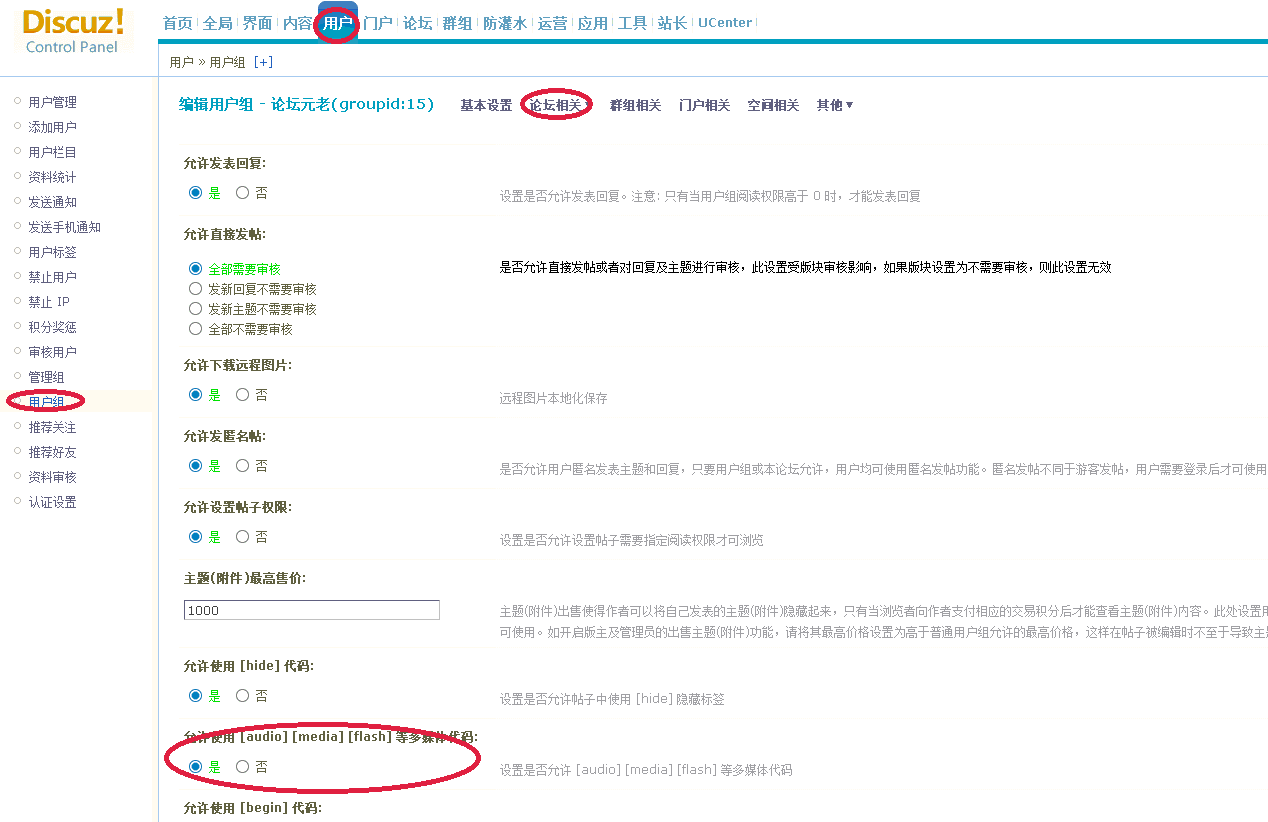The height and width of the screenshot is (822, 1268).
Task: Click the 主题(附件)最高售价 input field
Action: [x=311, y=610]
